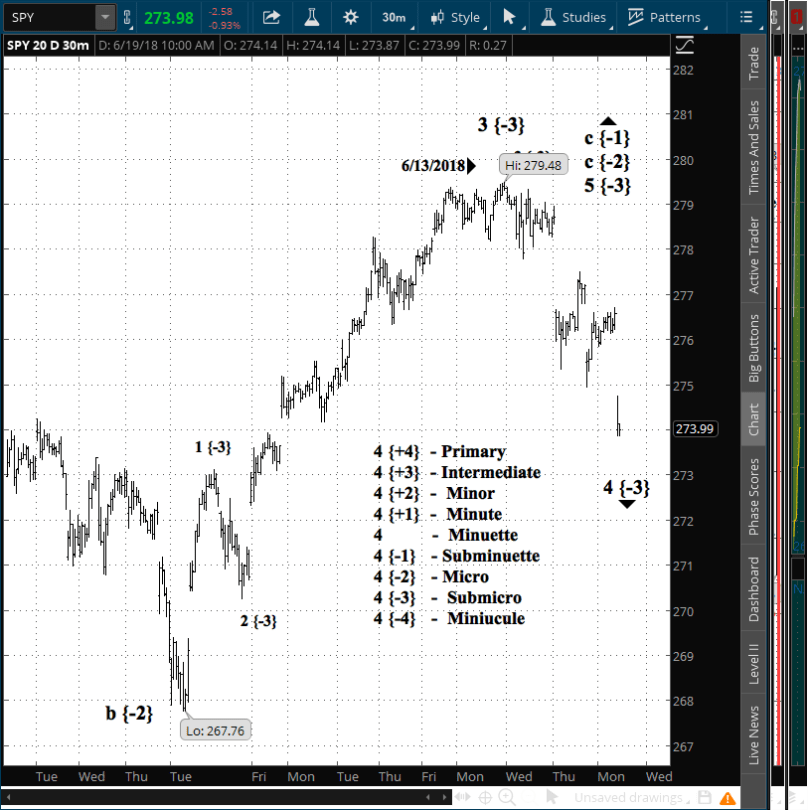This screenshot has height=810, width=808.
Task: Click the Share chart icon
Action: (271, 17)
